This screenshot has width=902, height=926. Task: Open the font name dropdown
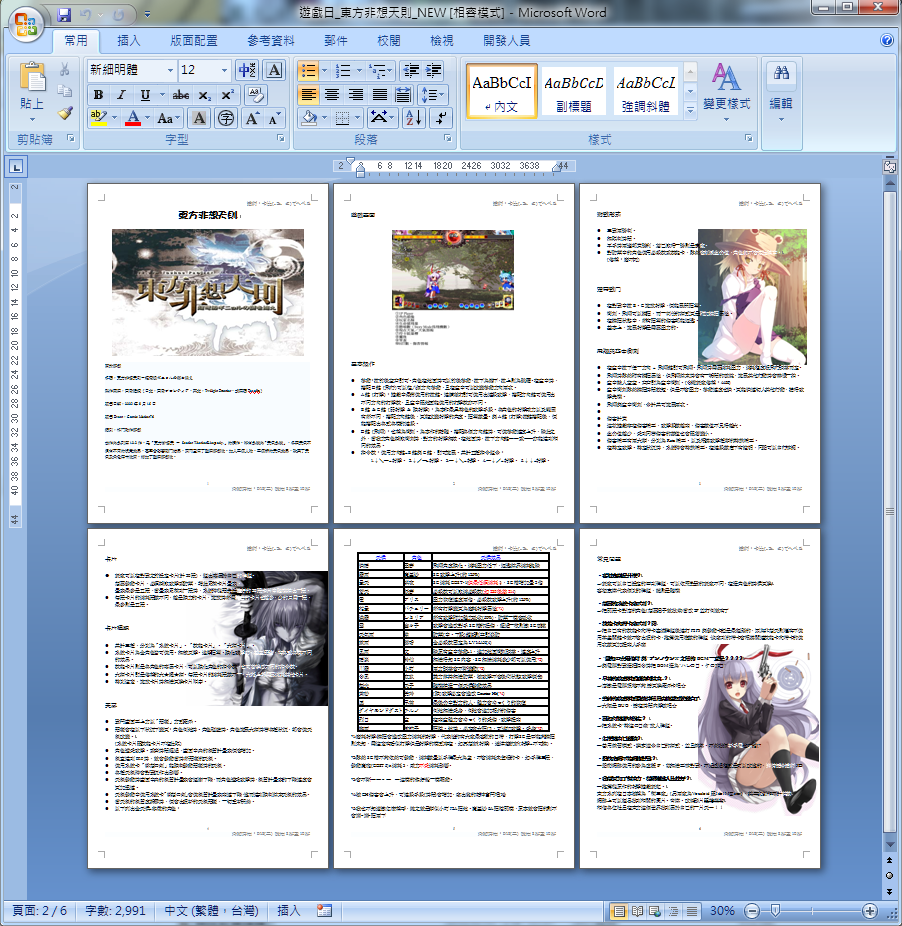170,71
